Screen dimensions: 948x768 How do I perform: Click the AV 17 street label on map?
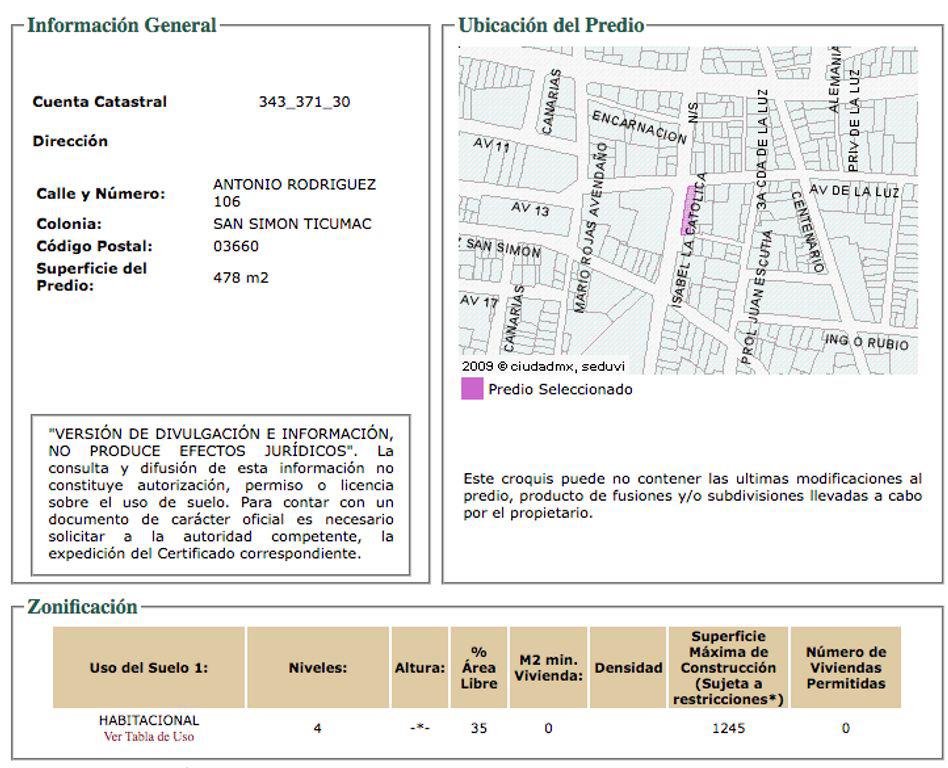coord(479,301)
